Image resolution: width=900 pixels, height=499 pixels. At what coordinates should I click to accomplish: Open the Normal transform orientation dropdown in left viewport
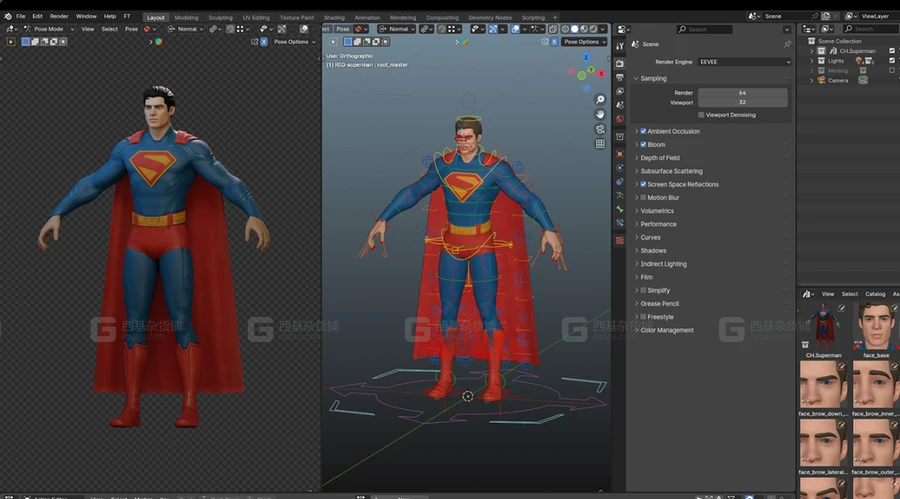click(x=186, y=29)
